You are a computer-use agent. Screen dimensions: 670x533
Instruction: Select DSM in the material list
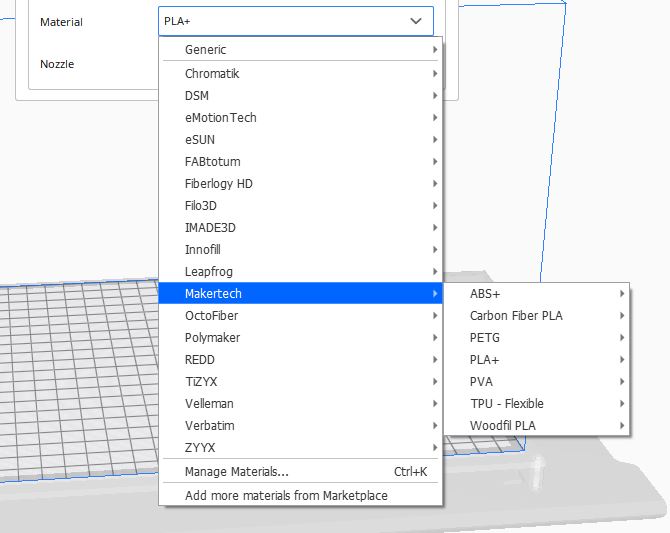197,96
